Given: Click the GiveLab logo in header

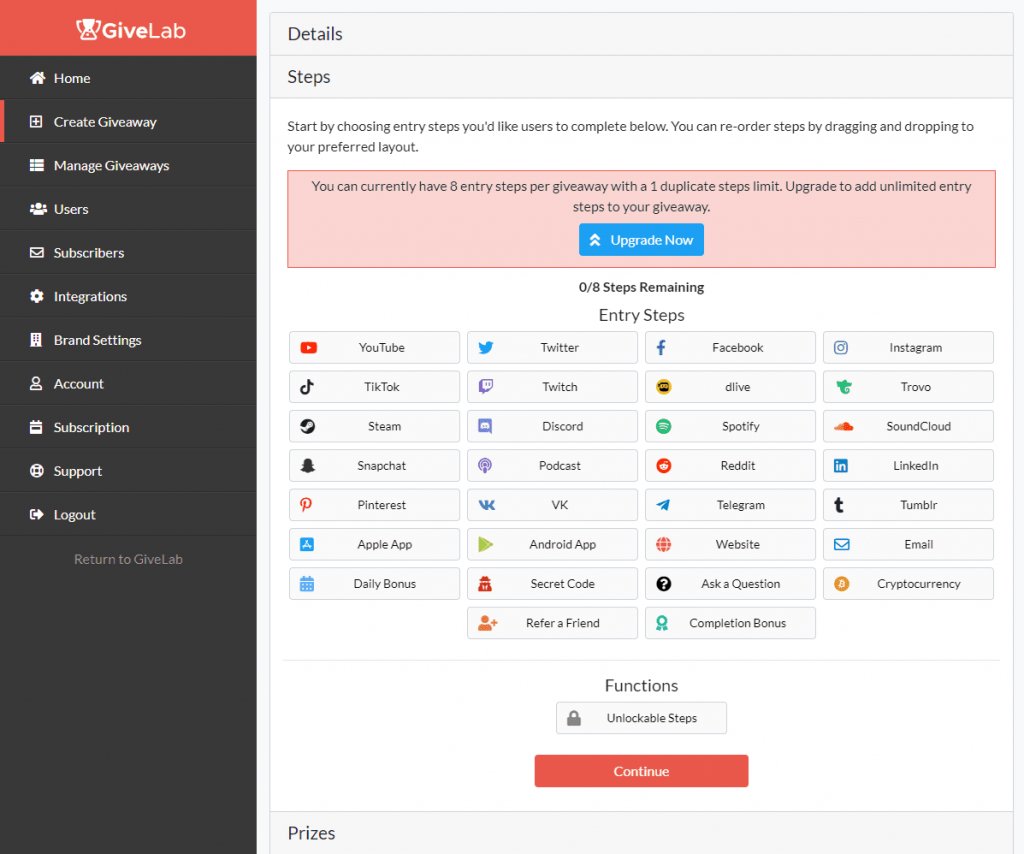Looking at the screenshot, I should click(x=130, y=30).
